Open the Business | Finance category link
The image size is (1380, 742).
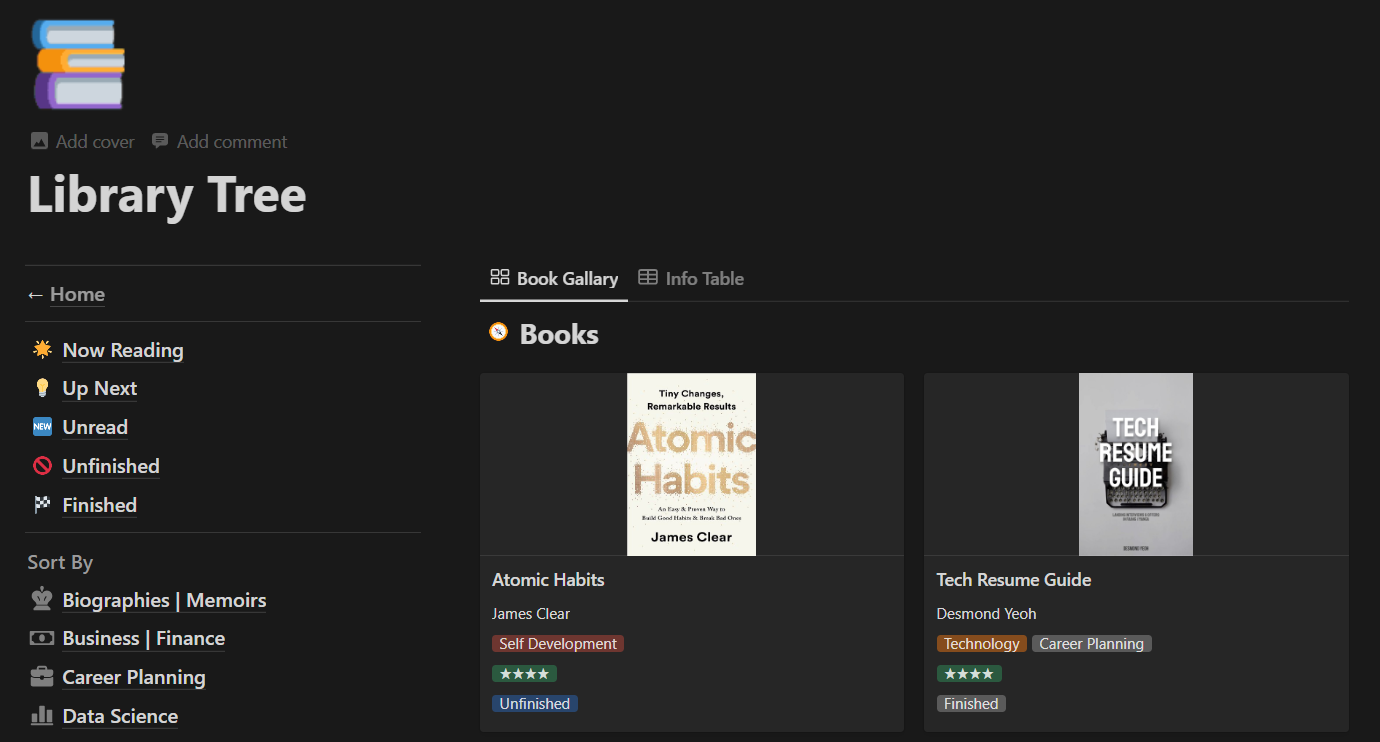pyautogui.click(x=144, y=638)
